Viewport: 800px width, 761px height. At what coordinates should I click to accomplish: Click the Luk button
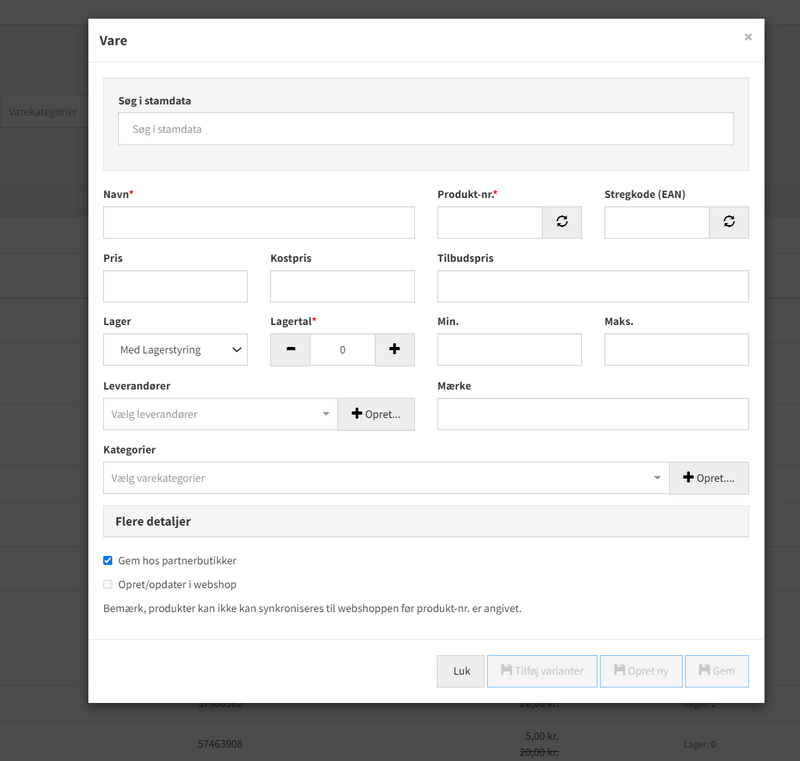point(461,671)
